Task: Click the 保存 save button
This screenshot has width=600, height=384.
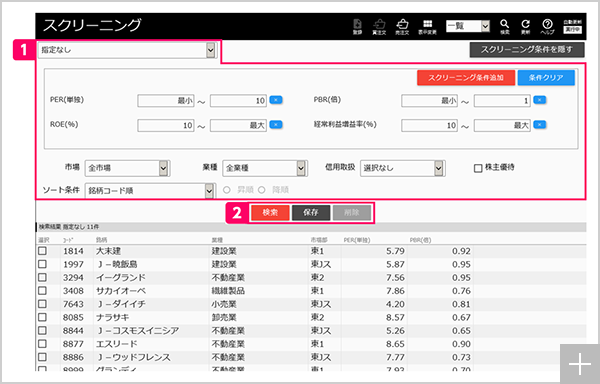Action: (x=311, y=213)
